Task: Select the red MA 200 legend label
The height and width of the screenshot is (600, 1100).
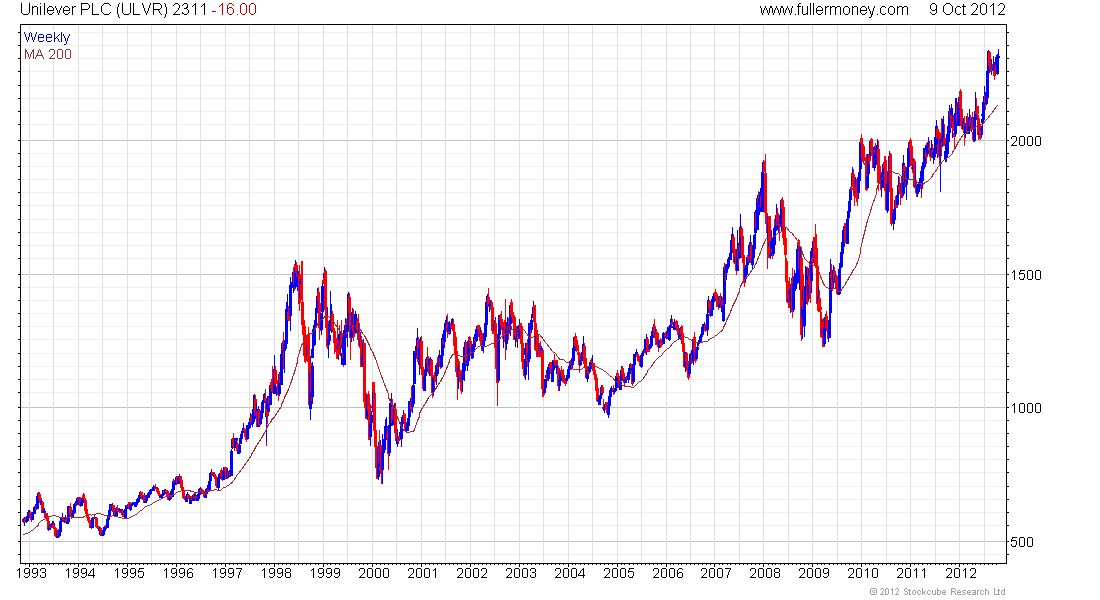Action: (x=48, y=54)
